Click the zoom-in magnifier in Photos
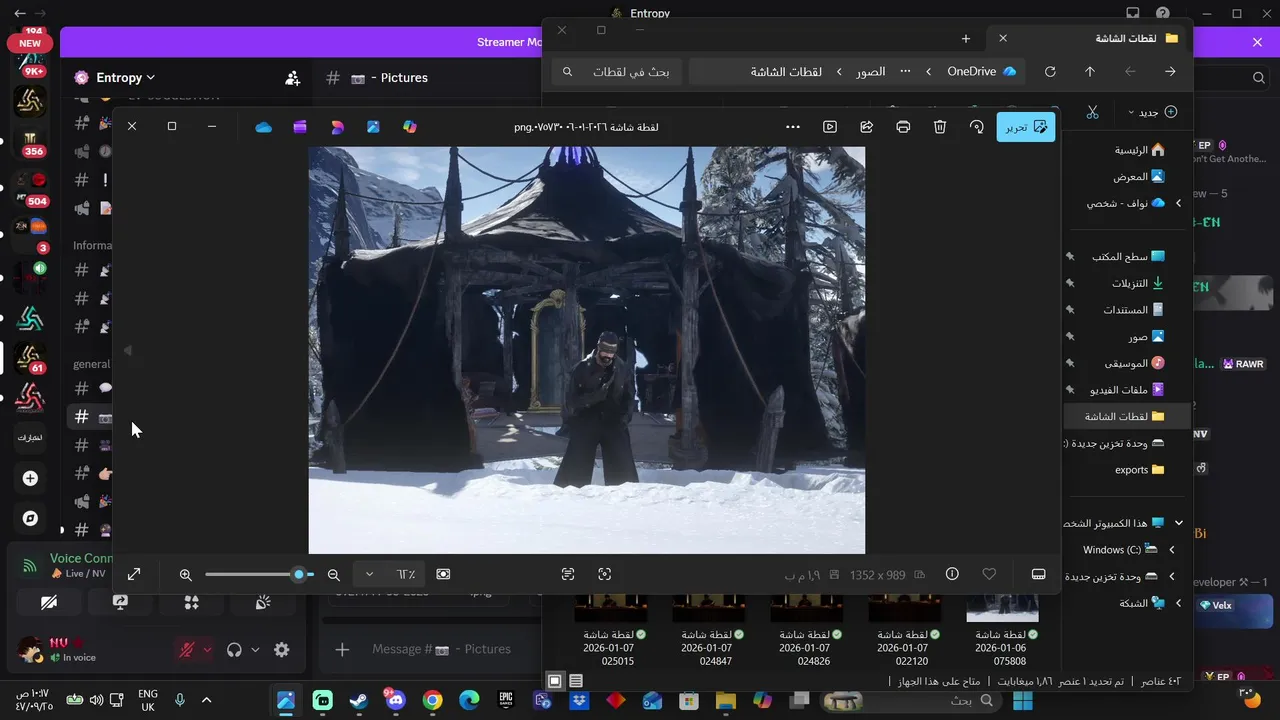The height and width of the screenshot is (720, 1280). click(x=186, y=575)
